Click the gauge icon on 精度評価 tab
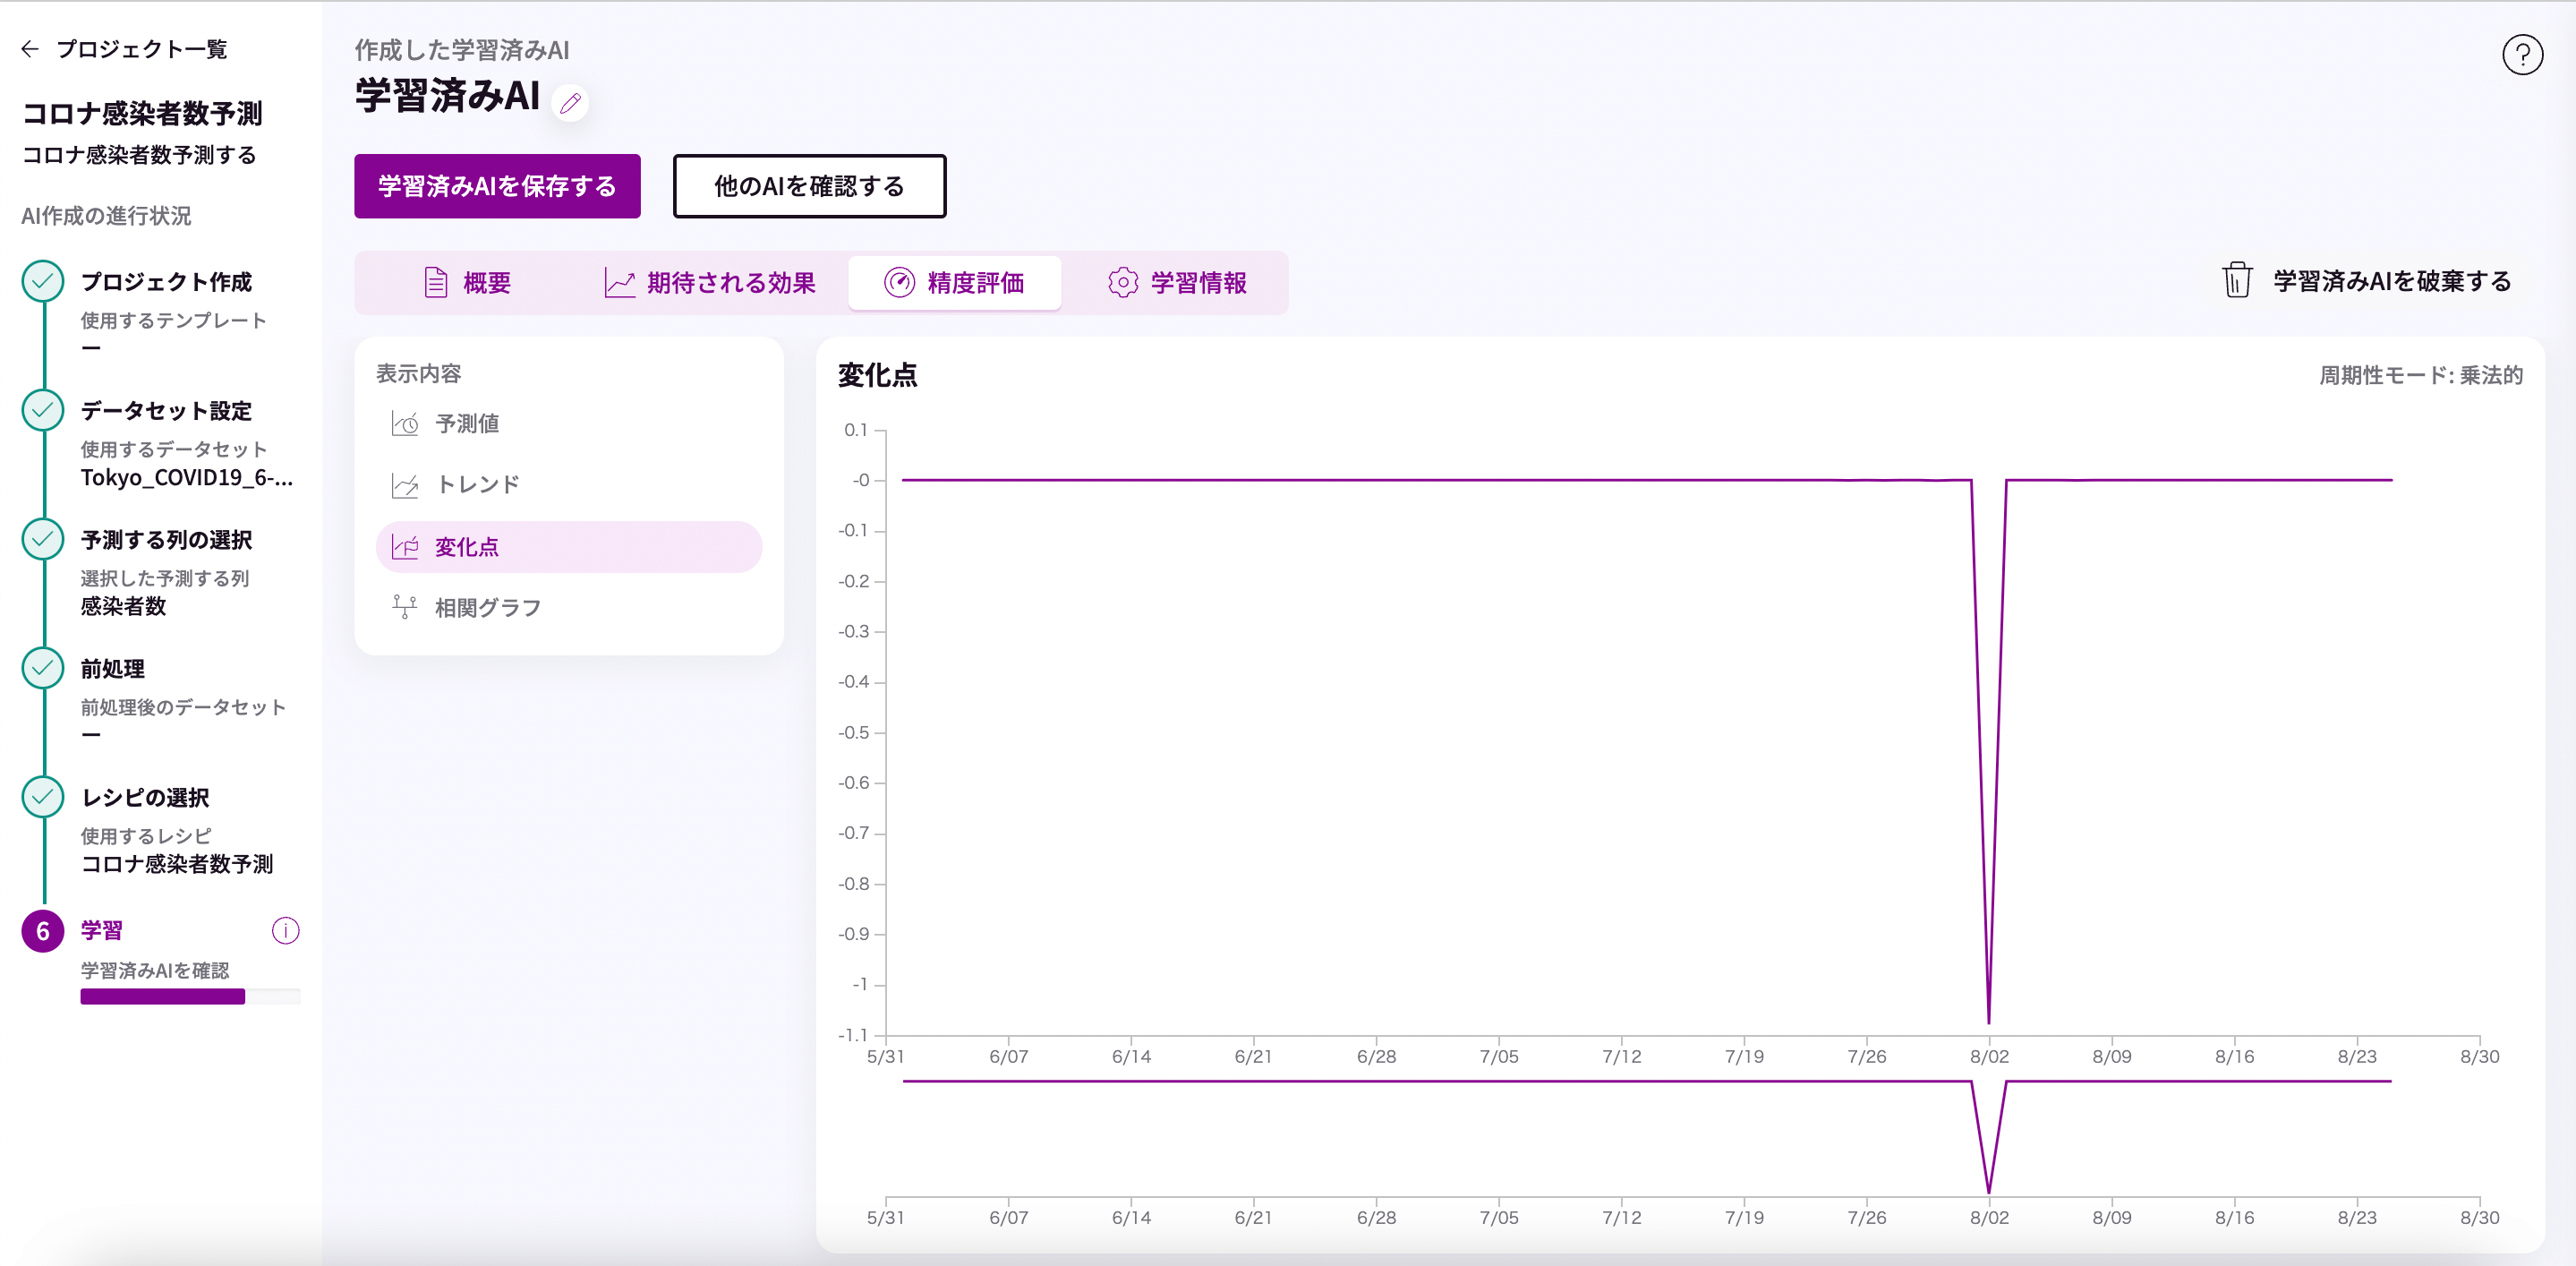This screenshot has height=1266, width=2576. (x=899, y=283)
